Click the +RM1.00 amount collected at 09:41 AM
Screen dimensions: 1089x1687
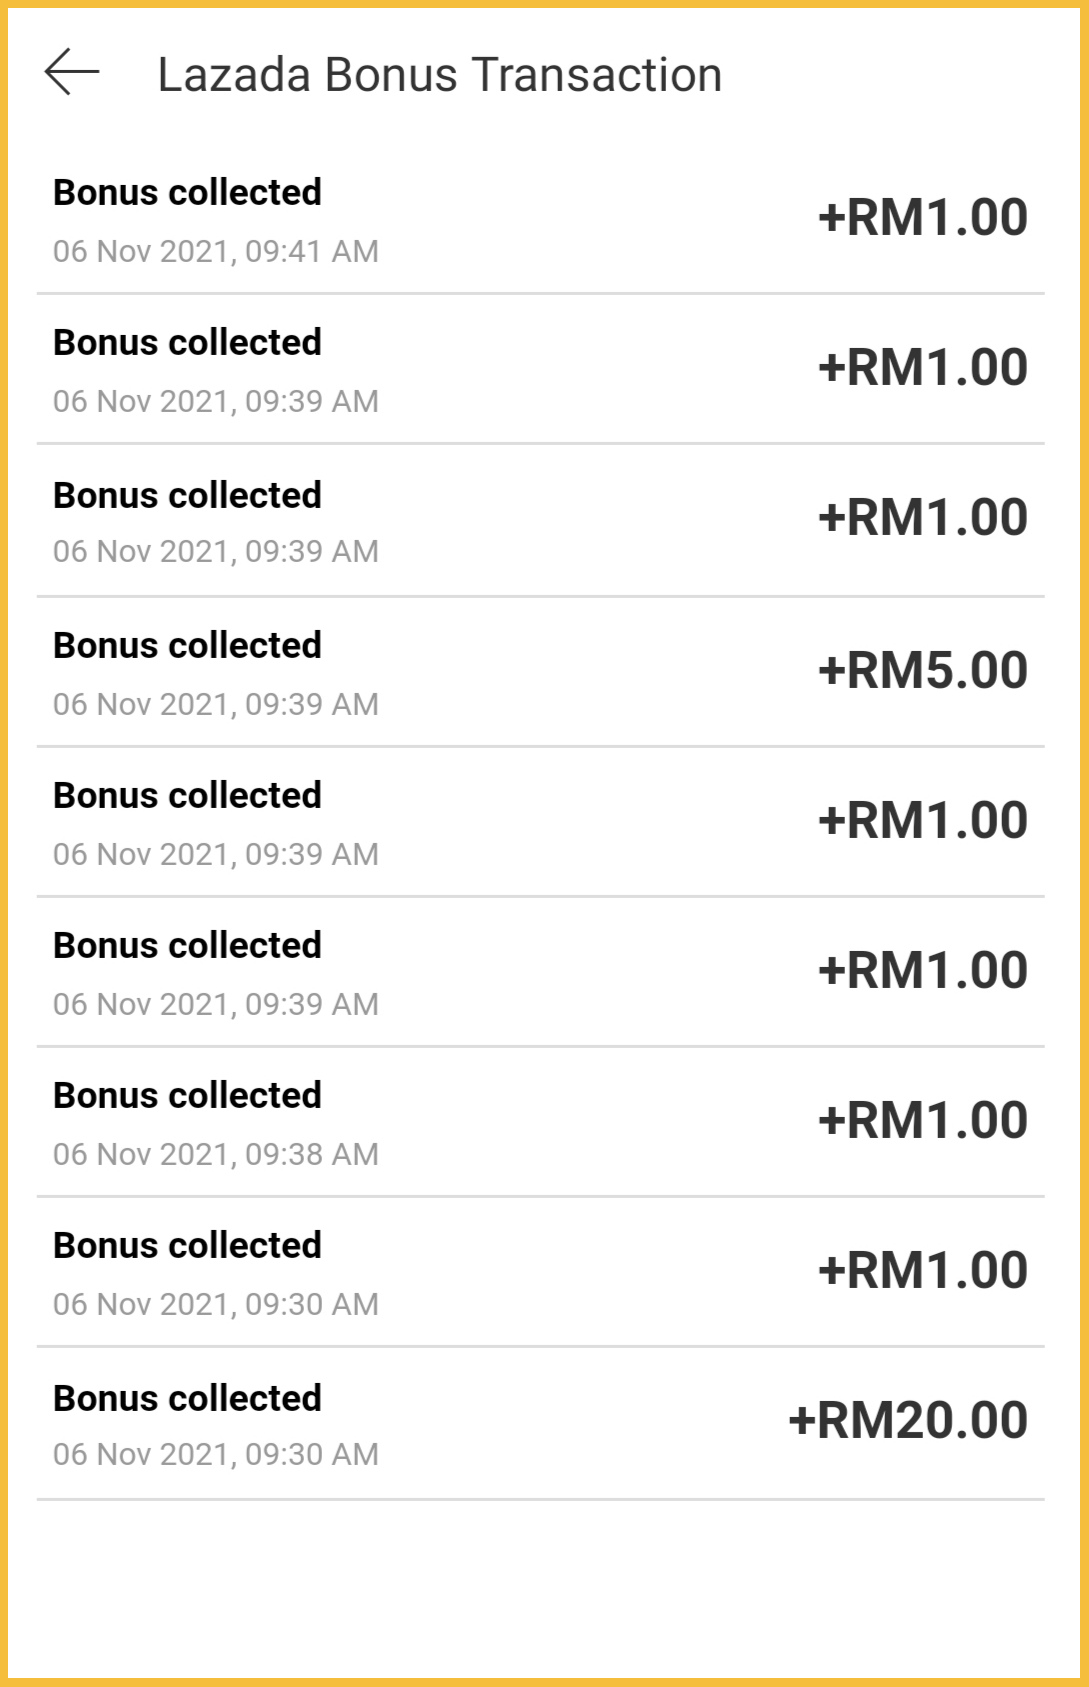point(922,218)
